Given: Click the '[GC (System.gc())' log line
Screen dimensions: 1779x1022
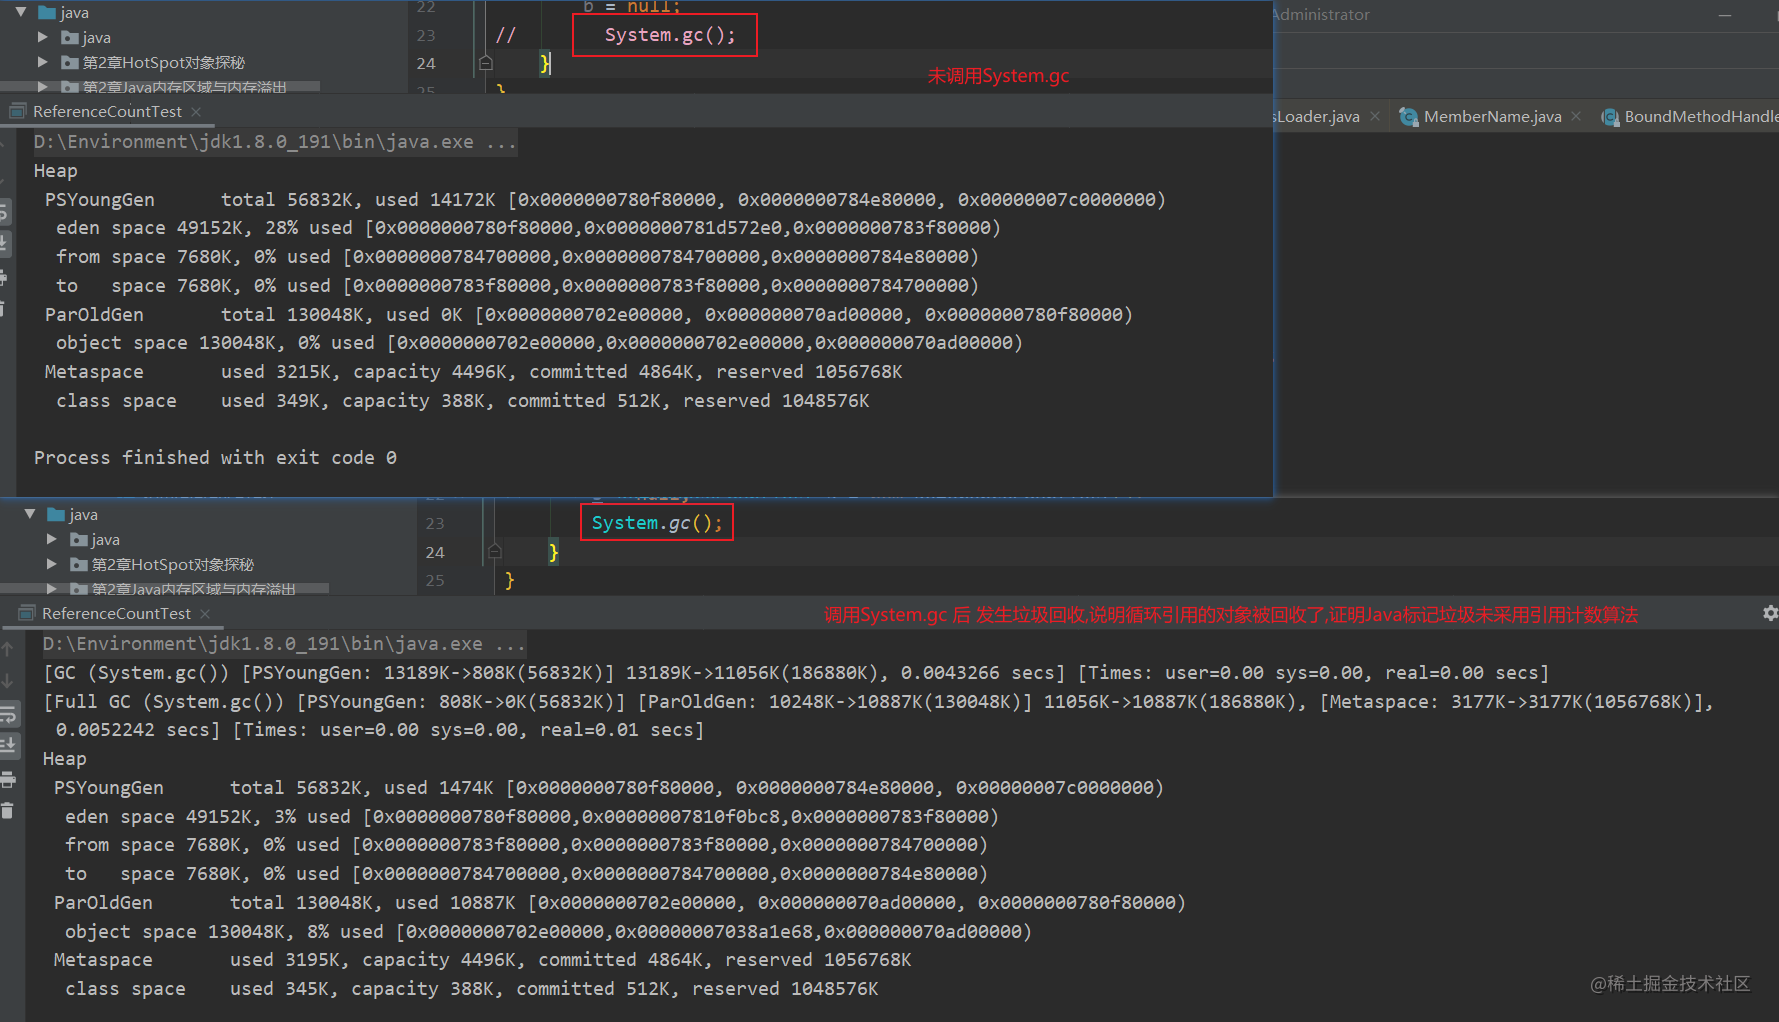Looking at the screenshot, I should 796,673.
